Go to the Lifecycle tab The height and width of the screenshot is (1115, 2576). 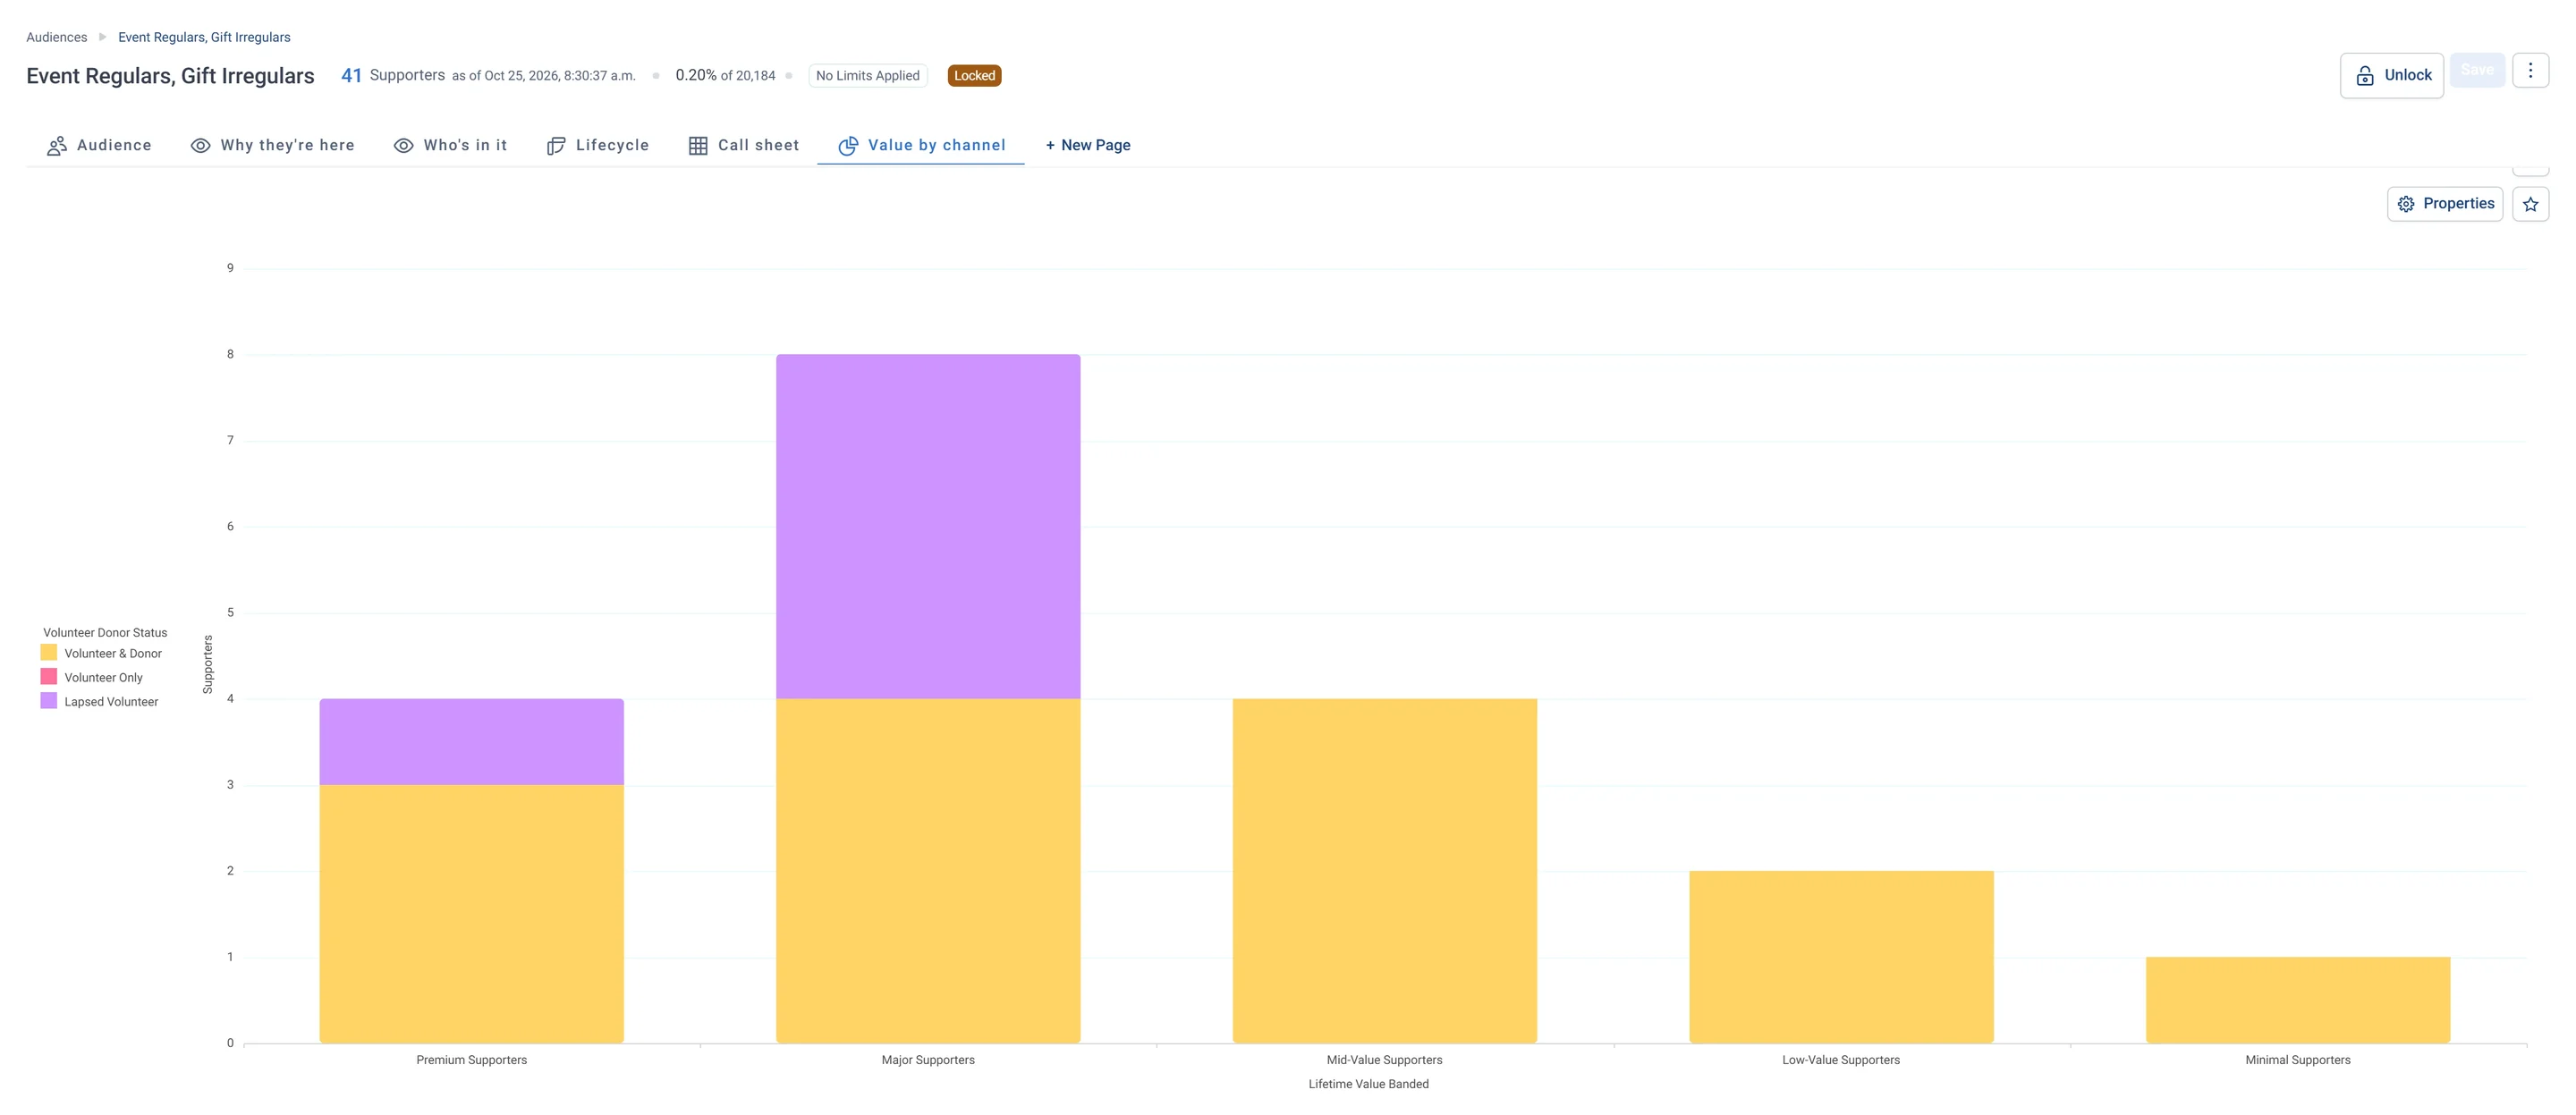pos(597,145)
